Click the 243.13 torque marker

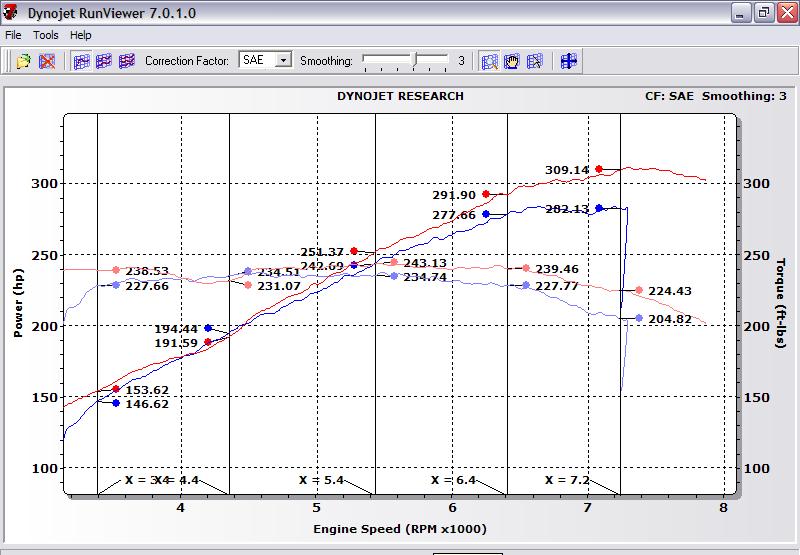pos(393,262)
